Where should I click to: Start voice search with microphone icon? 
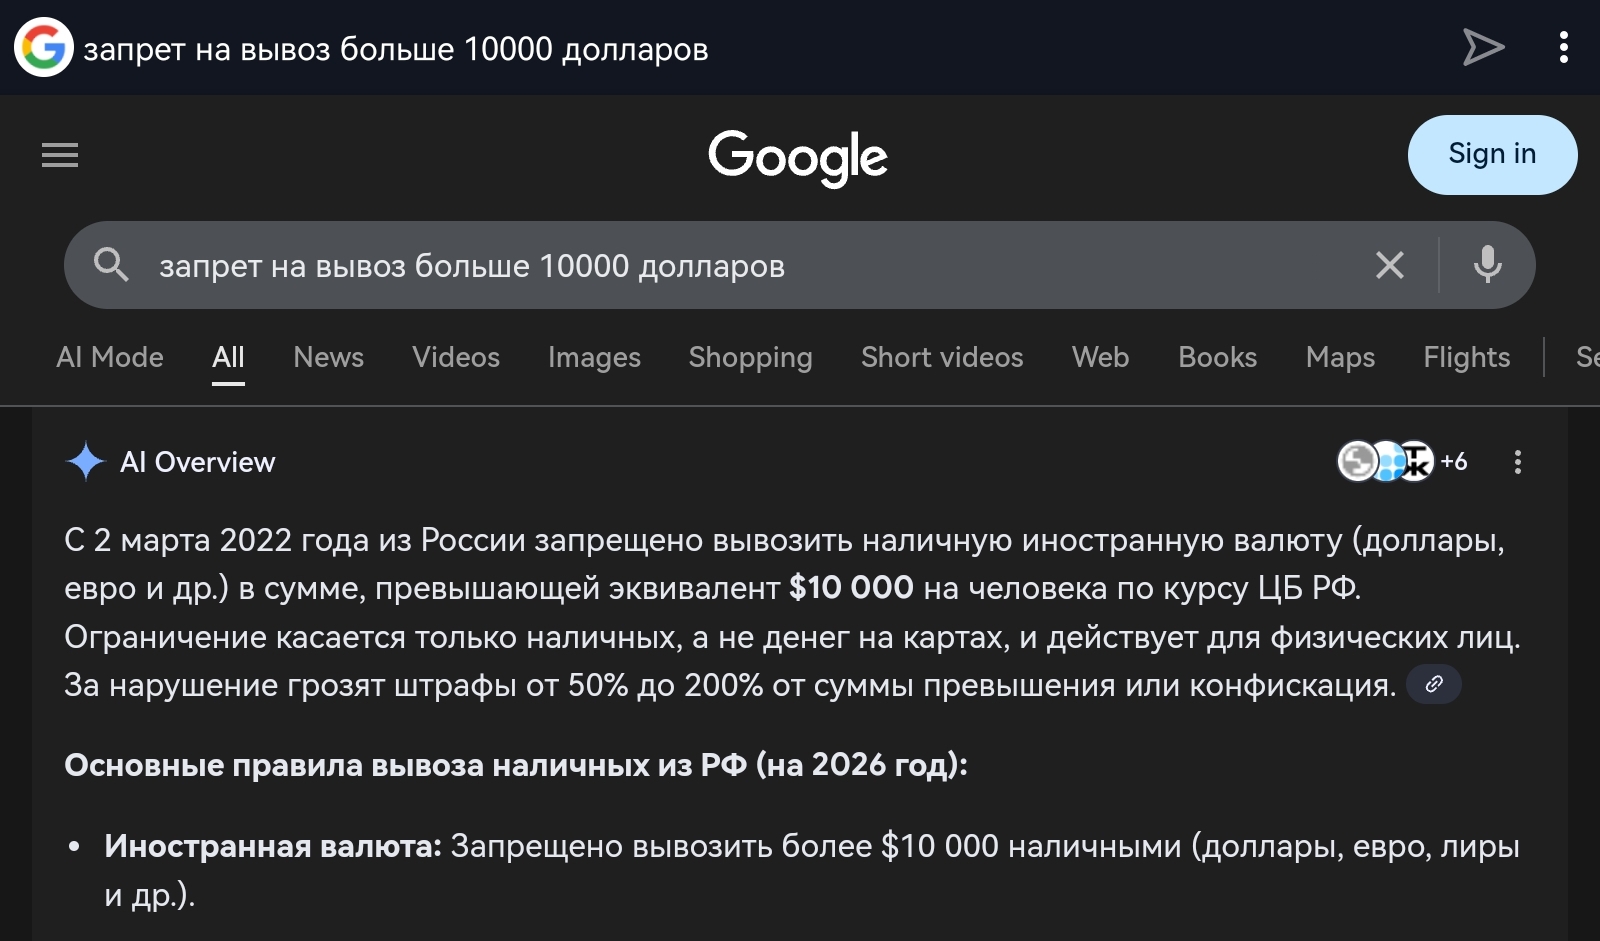click(1488, 265)
